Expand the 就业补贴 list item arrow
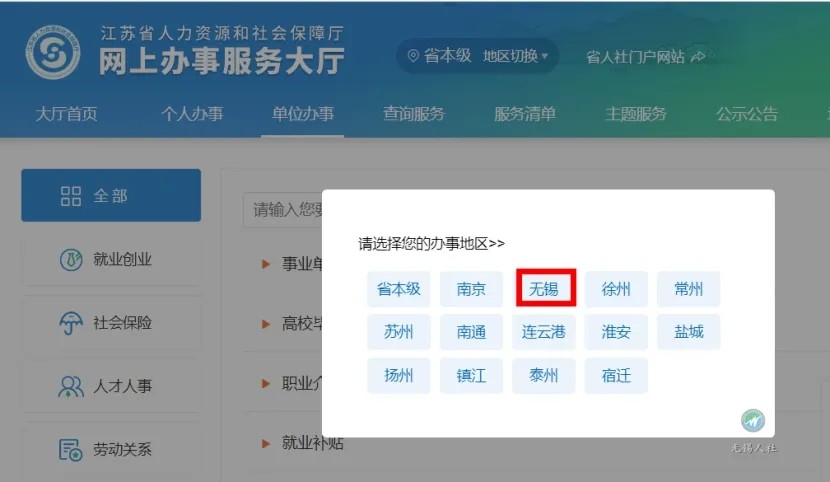 266,443
